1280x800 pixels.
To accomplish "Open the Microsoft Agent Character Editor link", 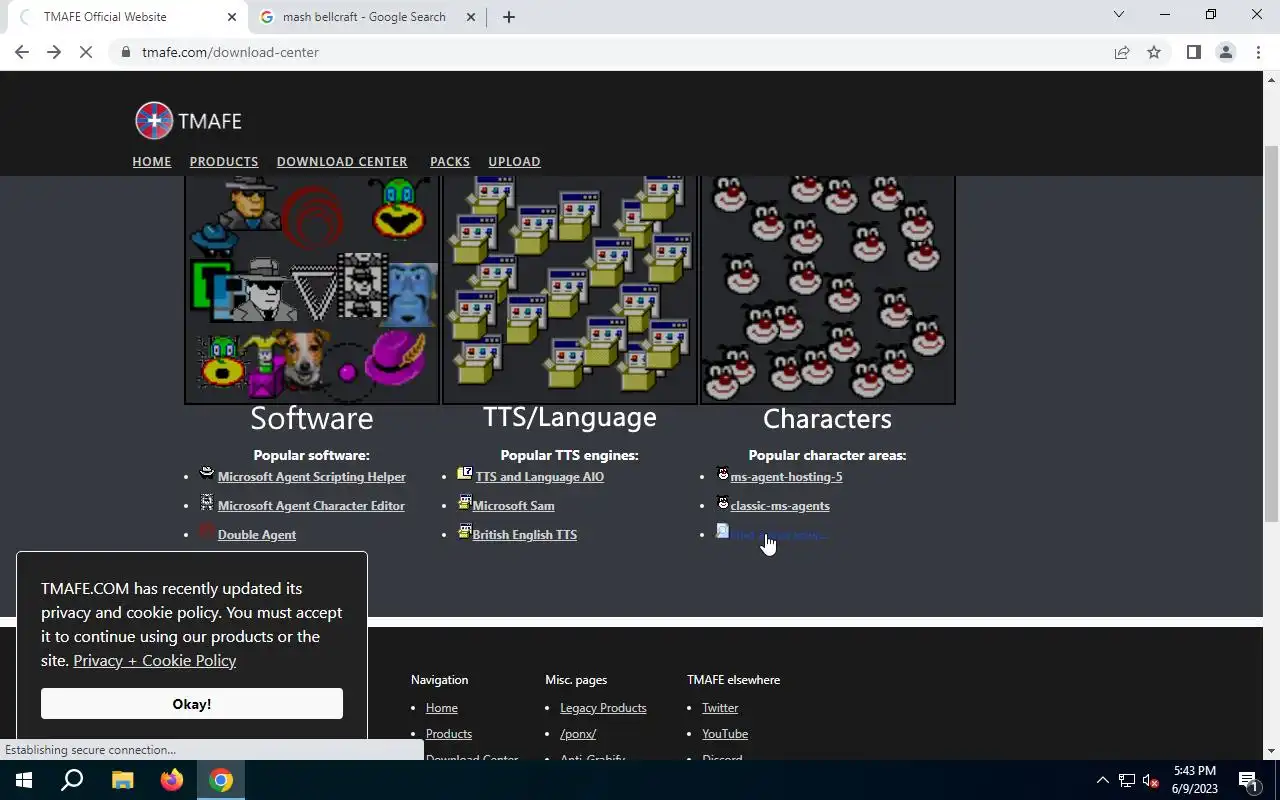I will point(311,506).
